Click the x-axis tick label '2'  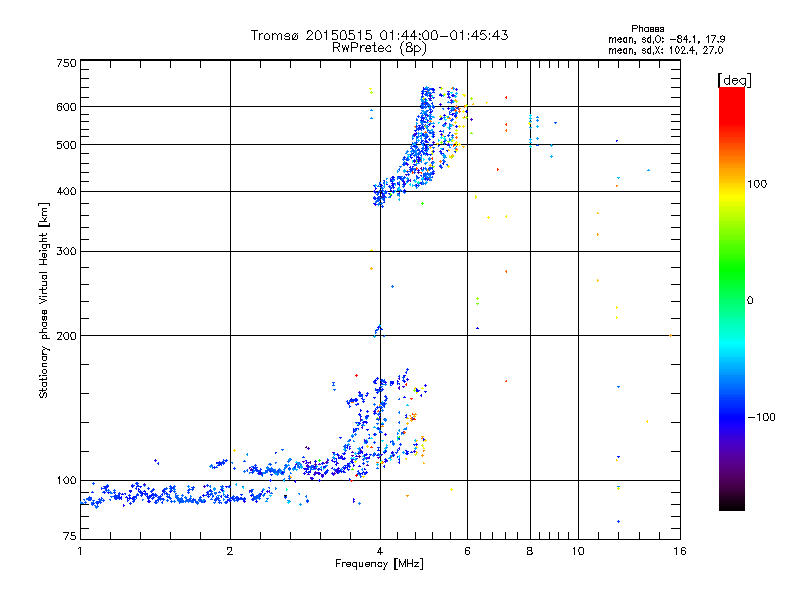click(230, 551)
